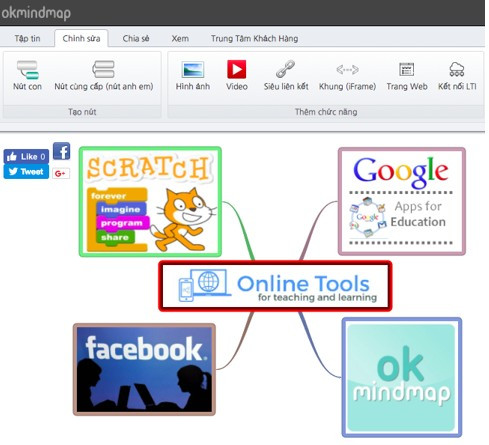This screenshot has width=489, height=445.
Task: Switch to the Chia sẻ tab
Action: tap(136, 38)
